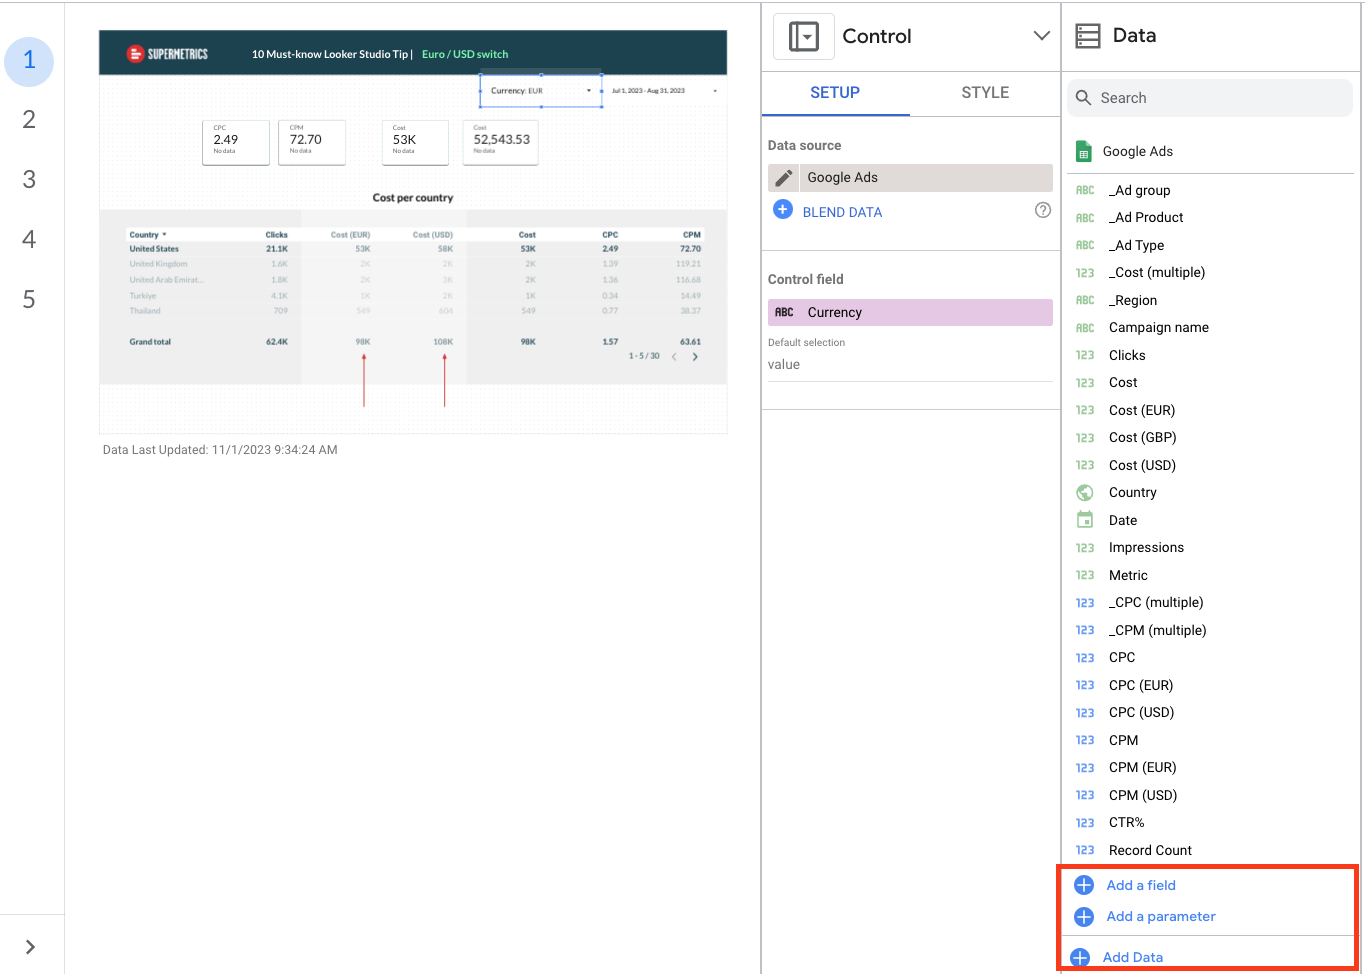This screenshot has height=974, width=1365.
Task: Click the calendar icon next to Date field
Action: coord(1086,519)
